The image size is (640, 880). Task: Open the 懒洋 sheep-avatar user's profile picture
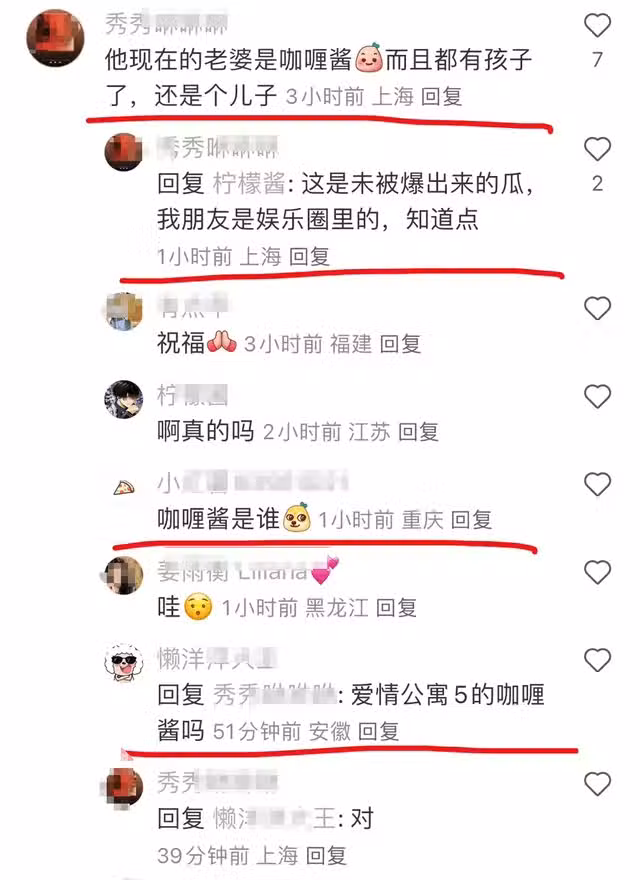click(124, 662)
